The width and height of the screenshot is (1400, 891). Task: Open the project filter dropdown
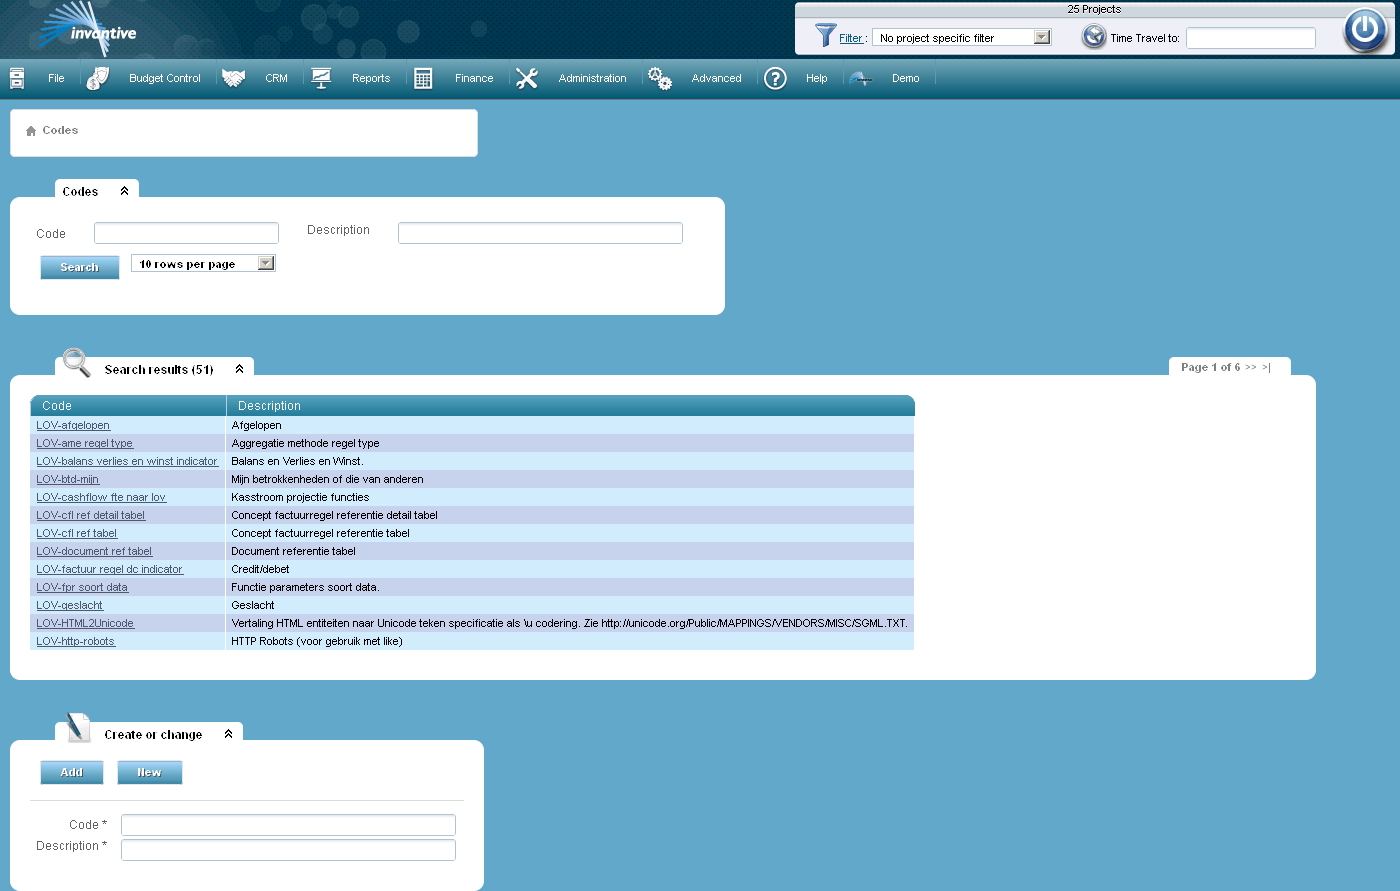pyautogui.click(x=1042, y=37)
